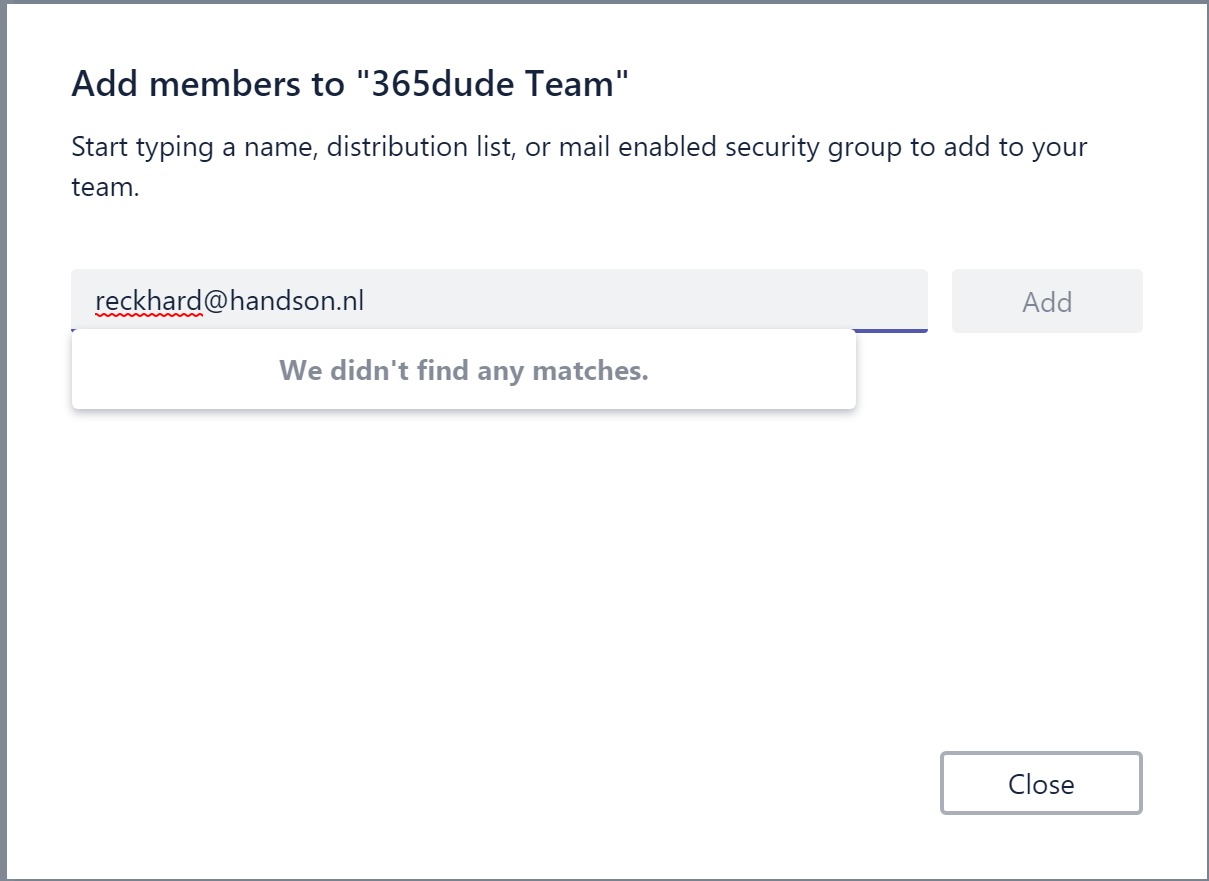Click 'Add members' words in the heading
The image size is (1209, 881).
click(x=178, y=84)
